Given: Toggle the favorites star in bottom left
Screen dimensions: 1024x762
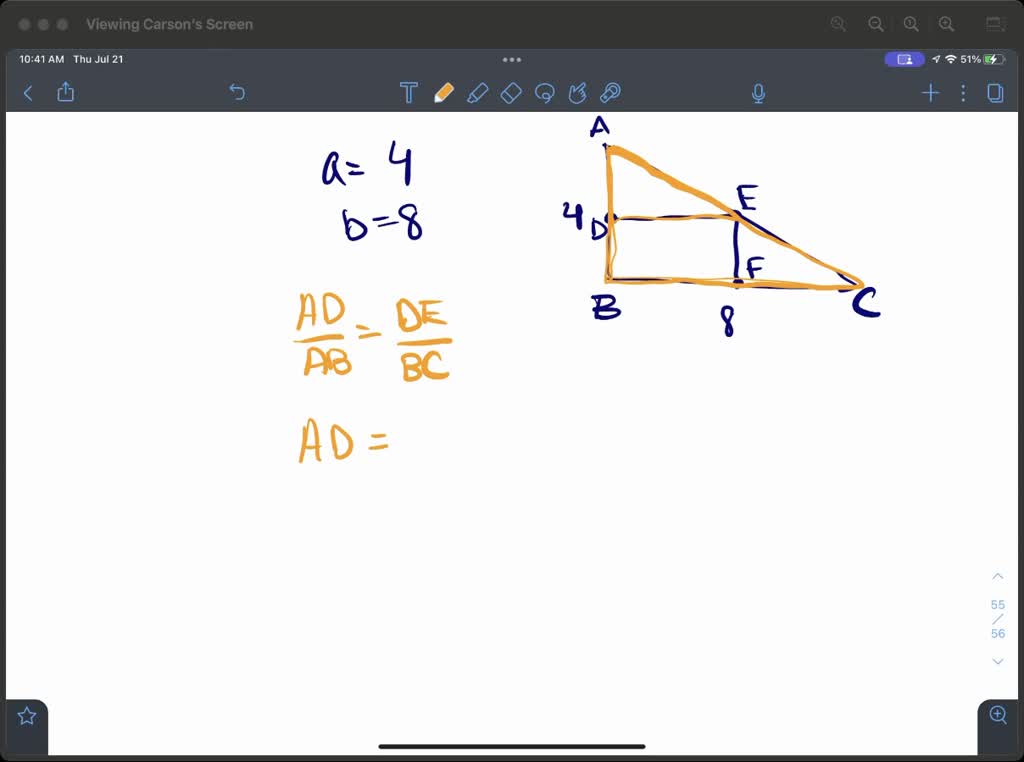Looking at the screenshot, I should coord(26,715).
